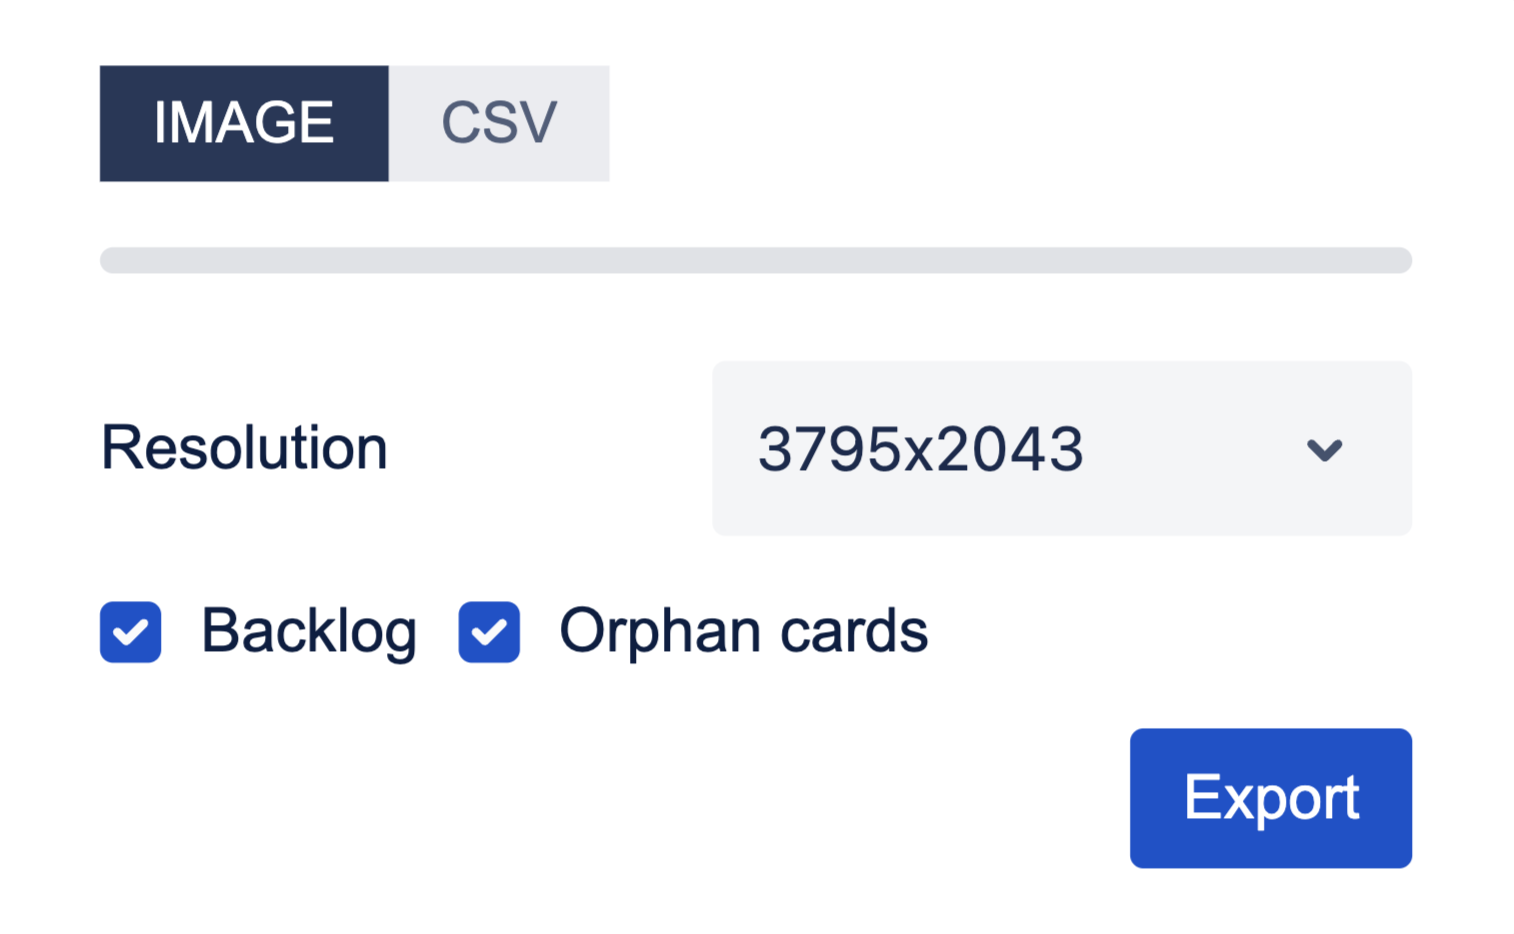The width and height of the screenshot is (1514, 934).
Task: Click the blue Export button text
Action: pos(1271,798)
